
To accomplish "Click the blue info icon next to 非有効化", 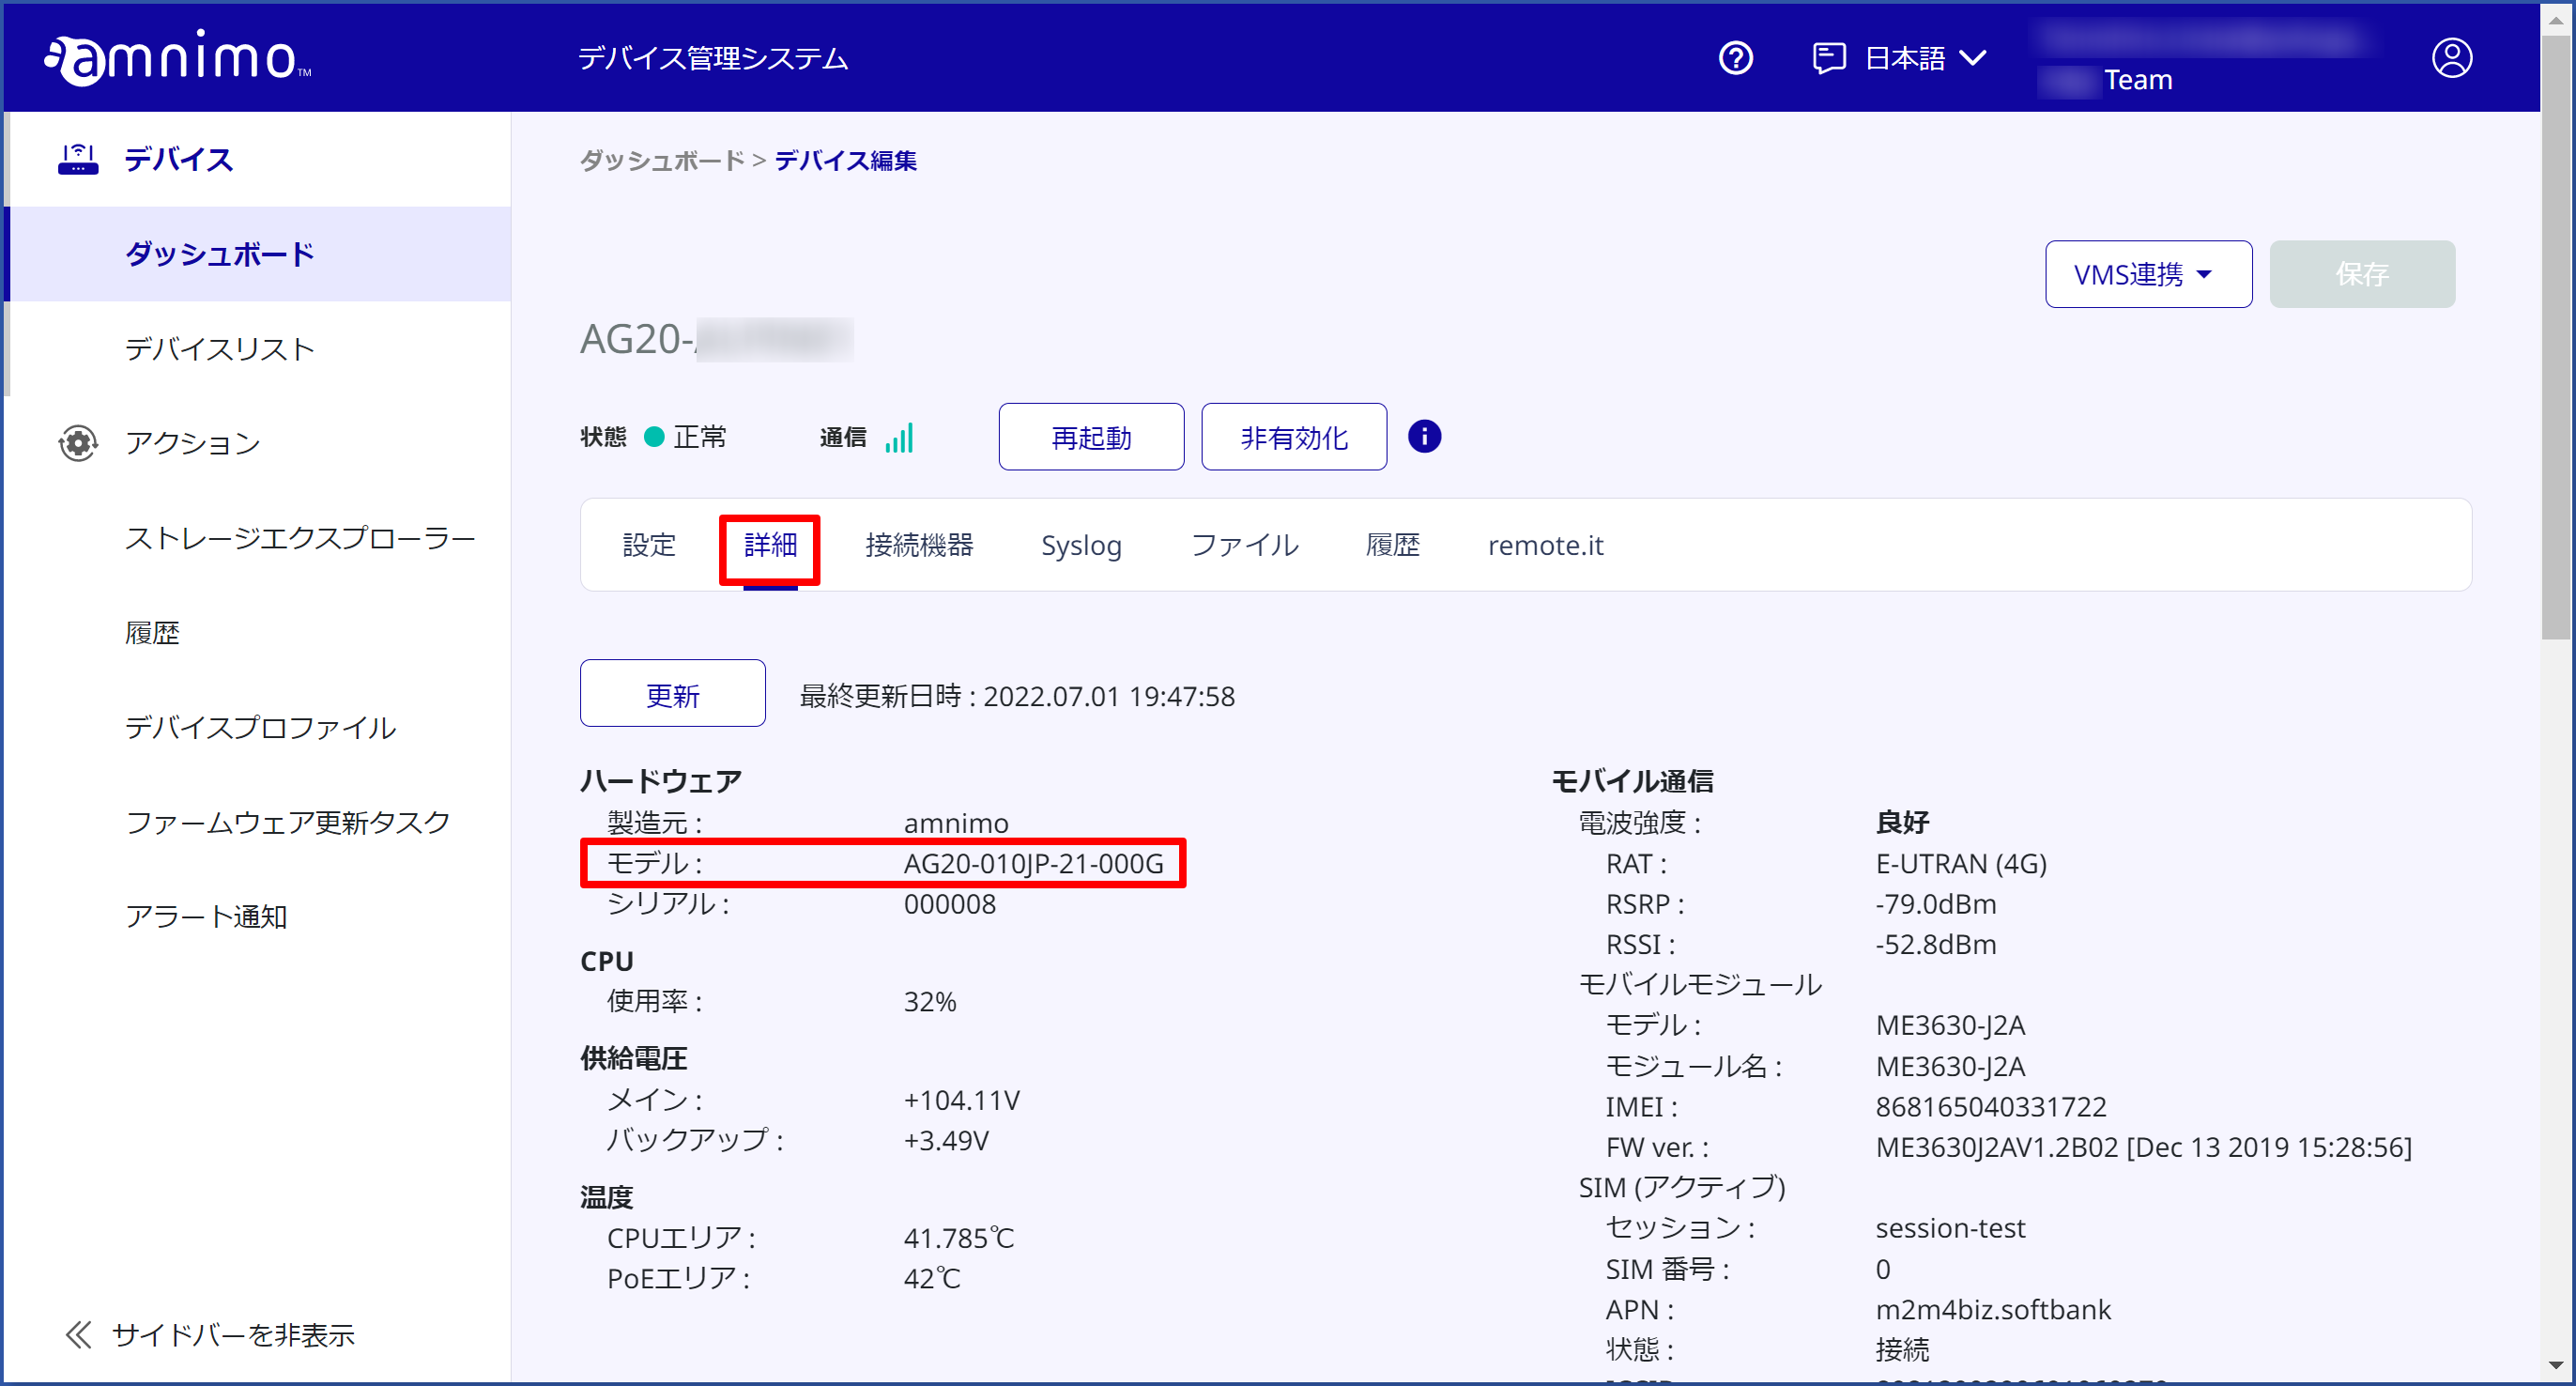I will click(1424, 436).
